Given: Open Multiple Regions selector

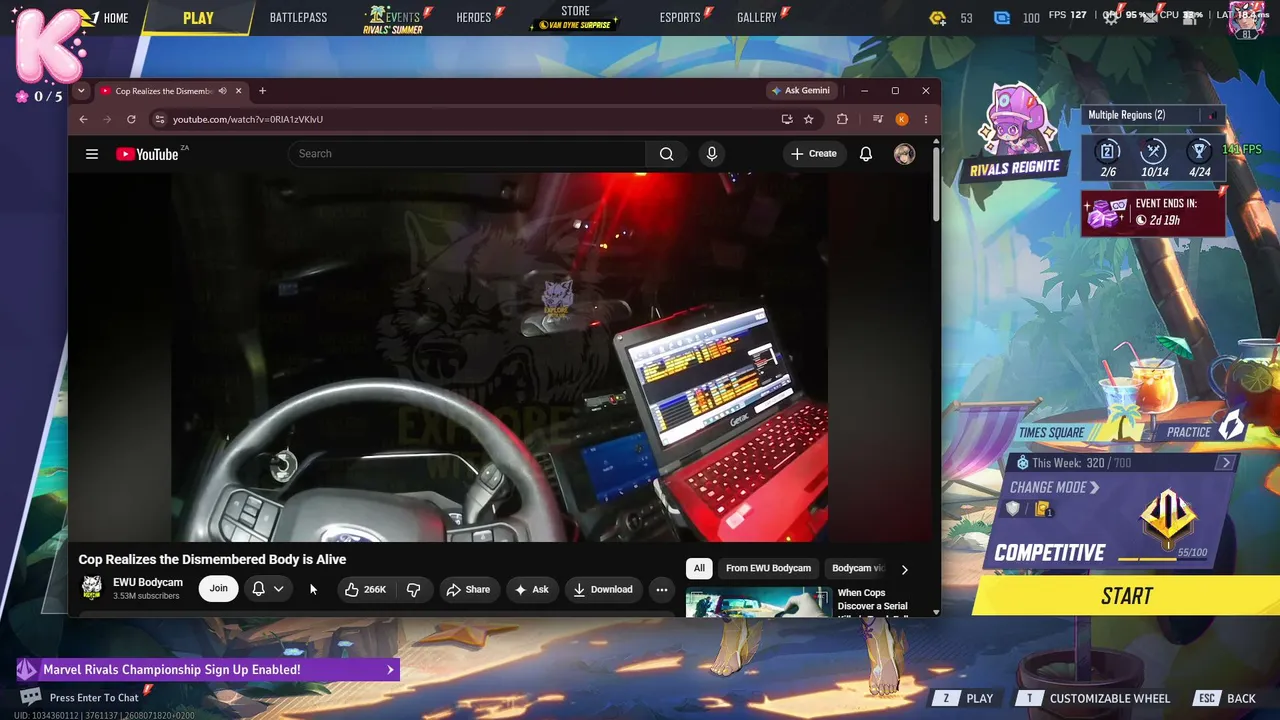Looking at the screenshot, I should [1153, 115].
